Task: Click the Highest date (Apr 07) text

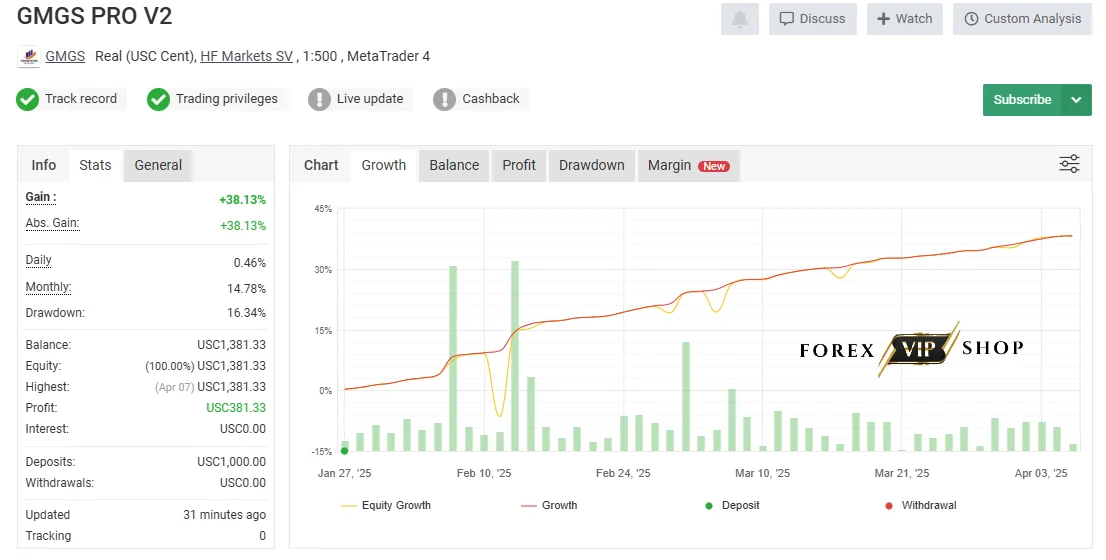Action: [x=174, y=387]
